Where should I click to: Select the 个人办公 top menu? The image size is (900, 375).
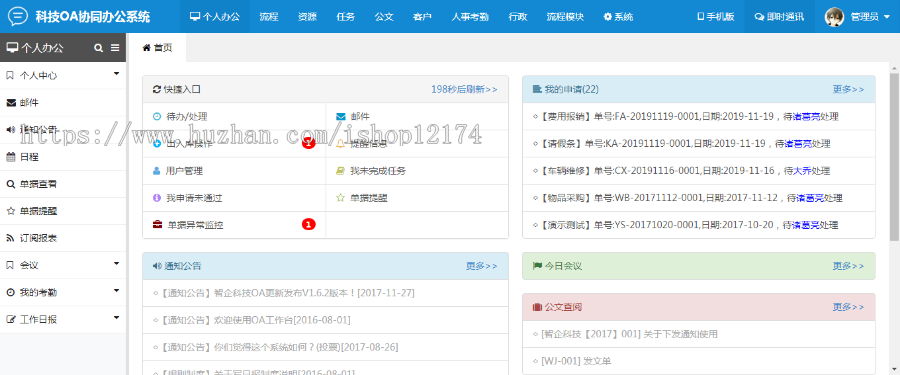(215, 17)
